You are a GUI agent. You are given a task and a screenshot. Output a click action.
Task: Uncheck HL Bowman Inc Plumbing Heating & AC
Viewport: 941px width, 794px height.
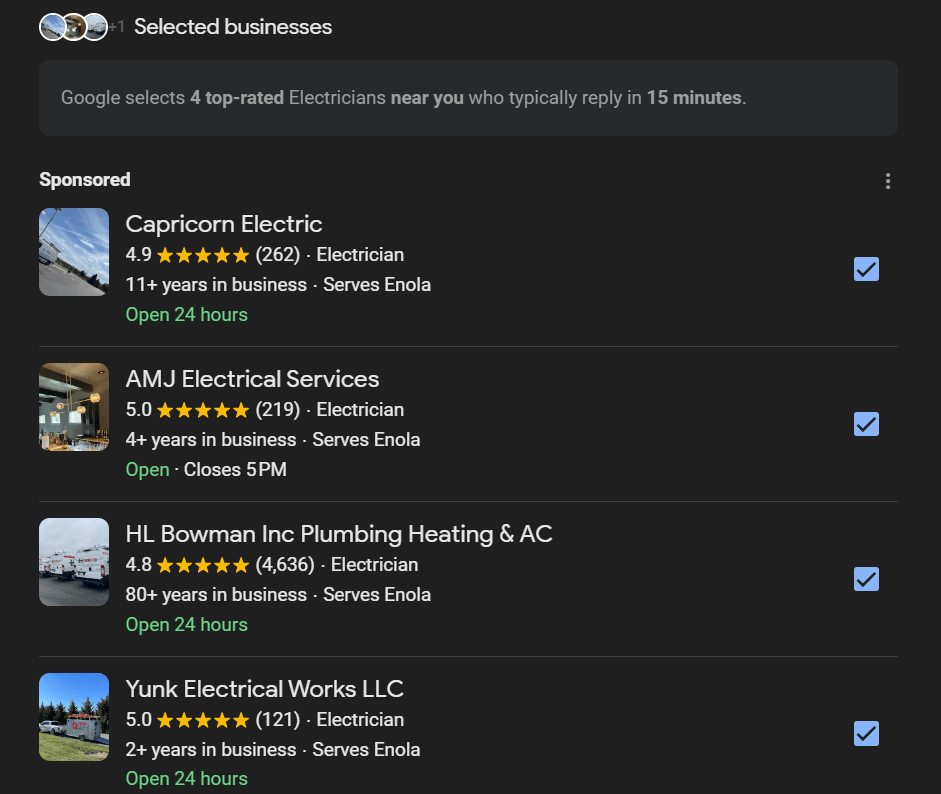866,579
